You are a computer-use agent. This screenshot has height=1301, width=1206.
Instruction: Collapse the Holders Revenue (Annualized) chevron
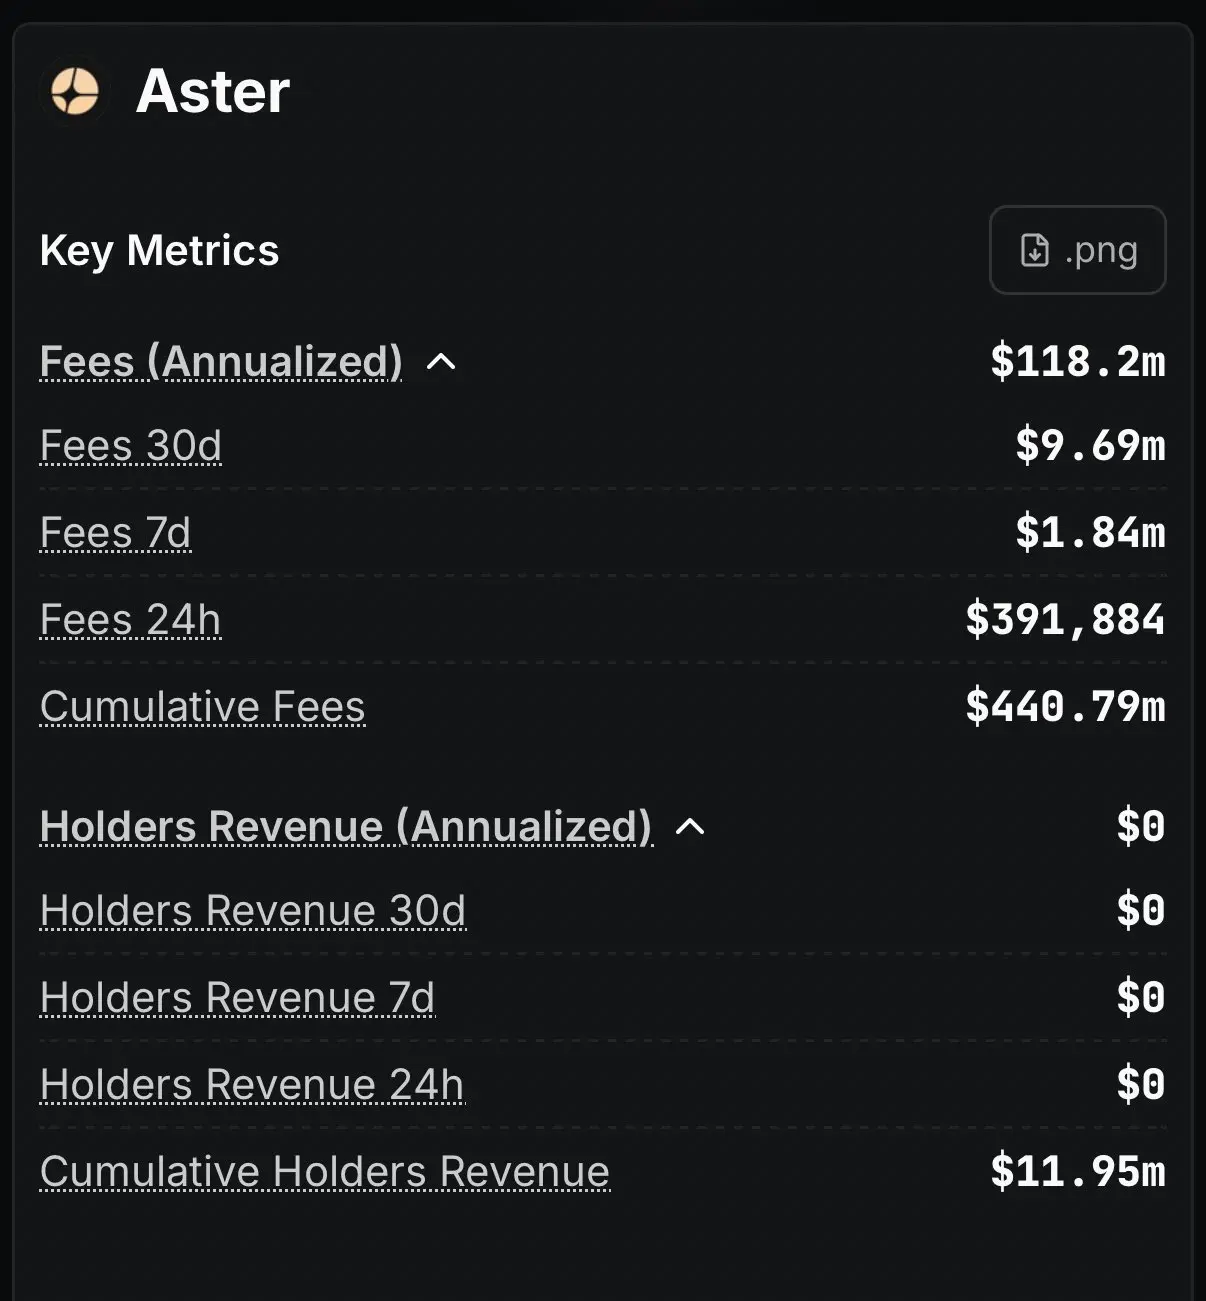[x=690, y=827]
